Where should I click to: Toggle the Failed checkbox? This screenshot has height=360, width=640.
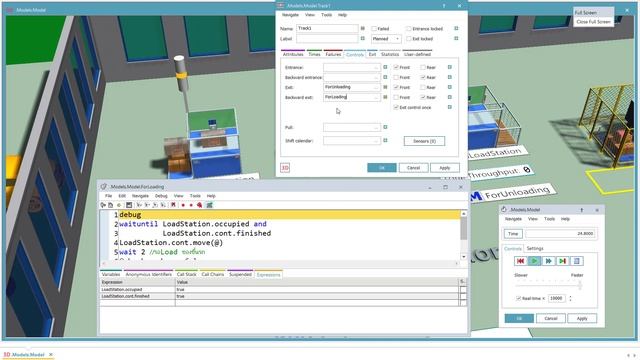coord(373,29)
